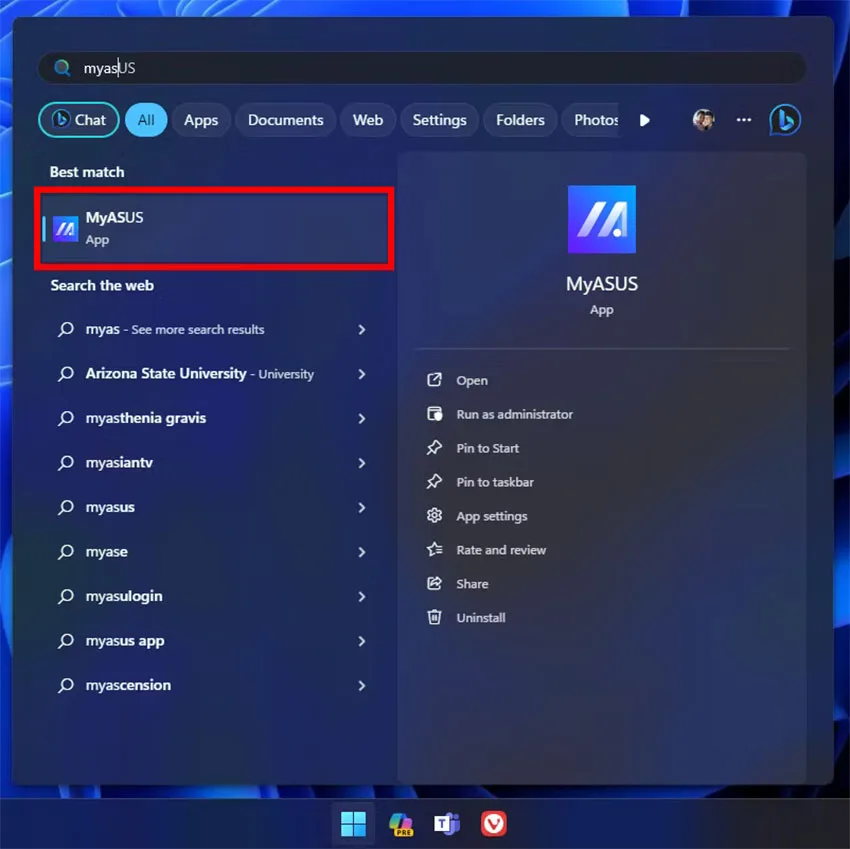Click the pin icon beside Pin to taskbar

tap(434, 481)
